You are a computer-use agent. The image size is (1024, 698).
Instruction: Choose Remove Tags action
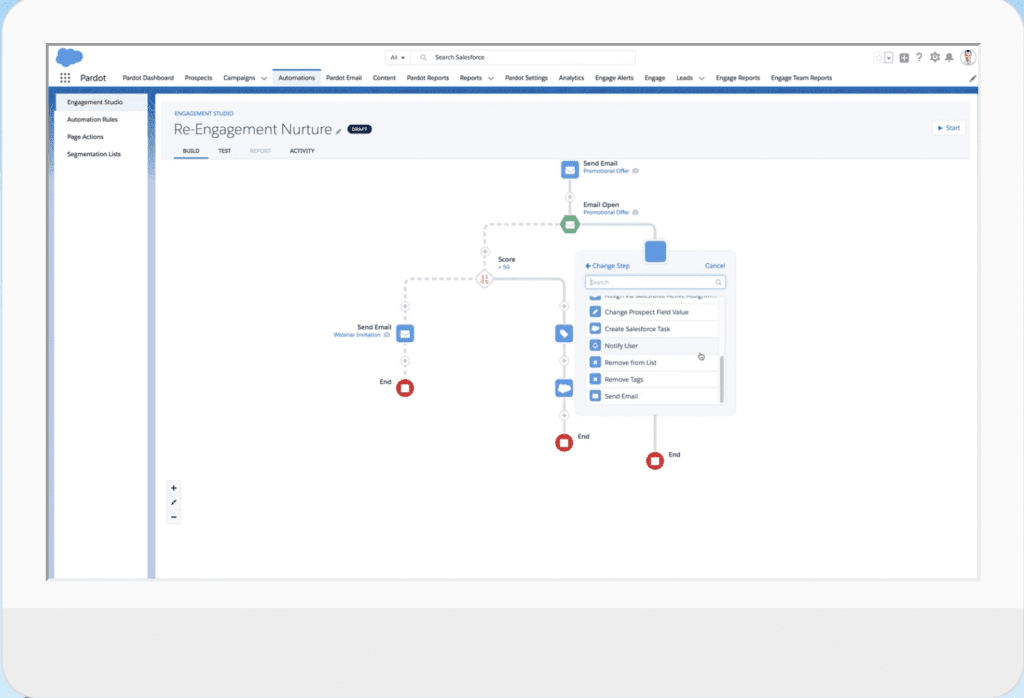(x=653, y=379)
